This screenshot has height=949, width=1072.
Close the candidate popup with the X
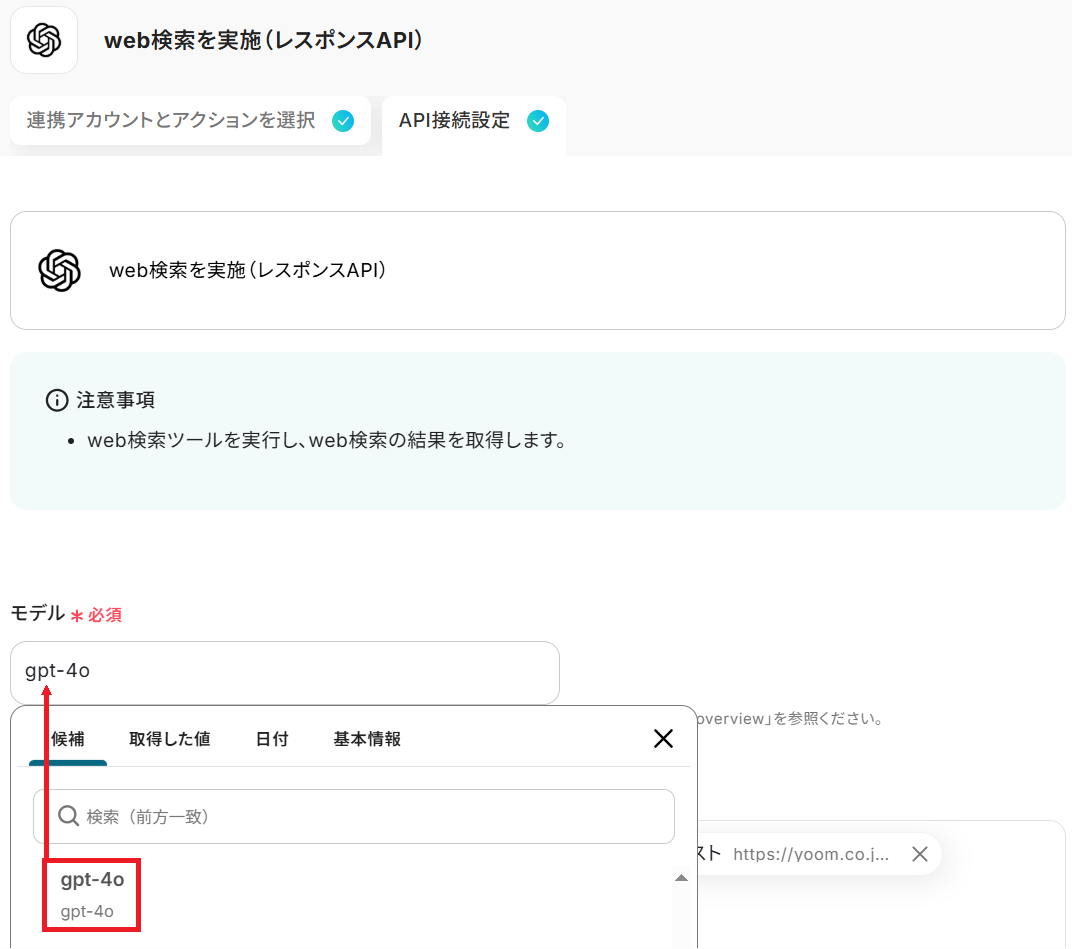pyautogui.click(x=663, y=738)
